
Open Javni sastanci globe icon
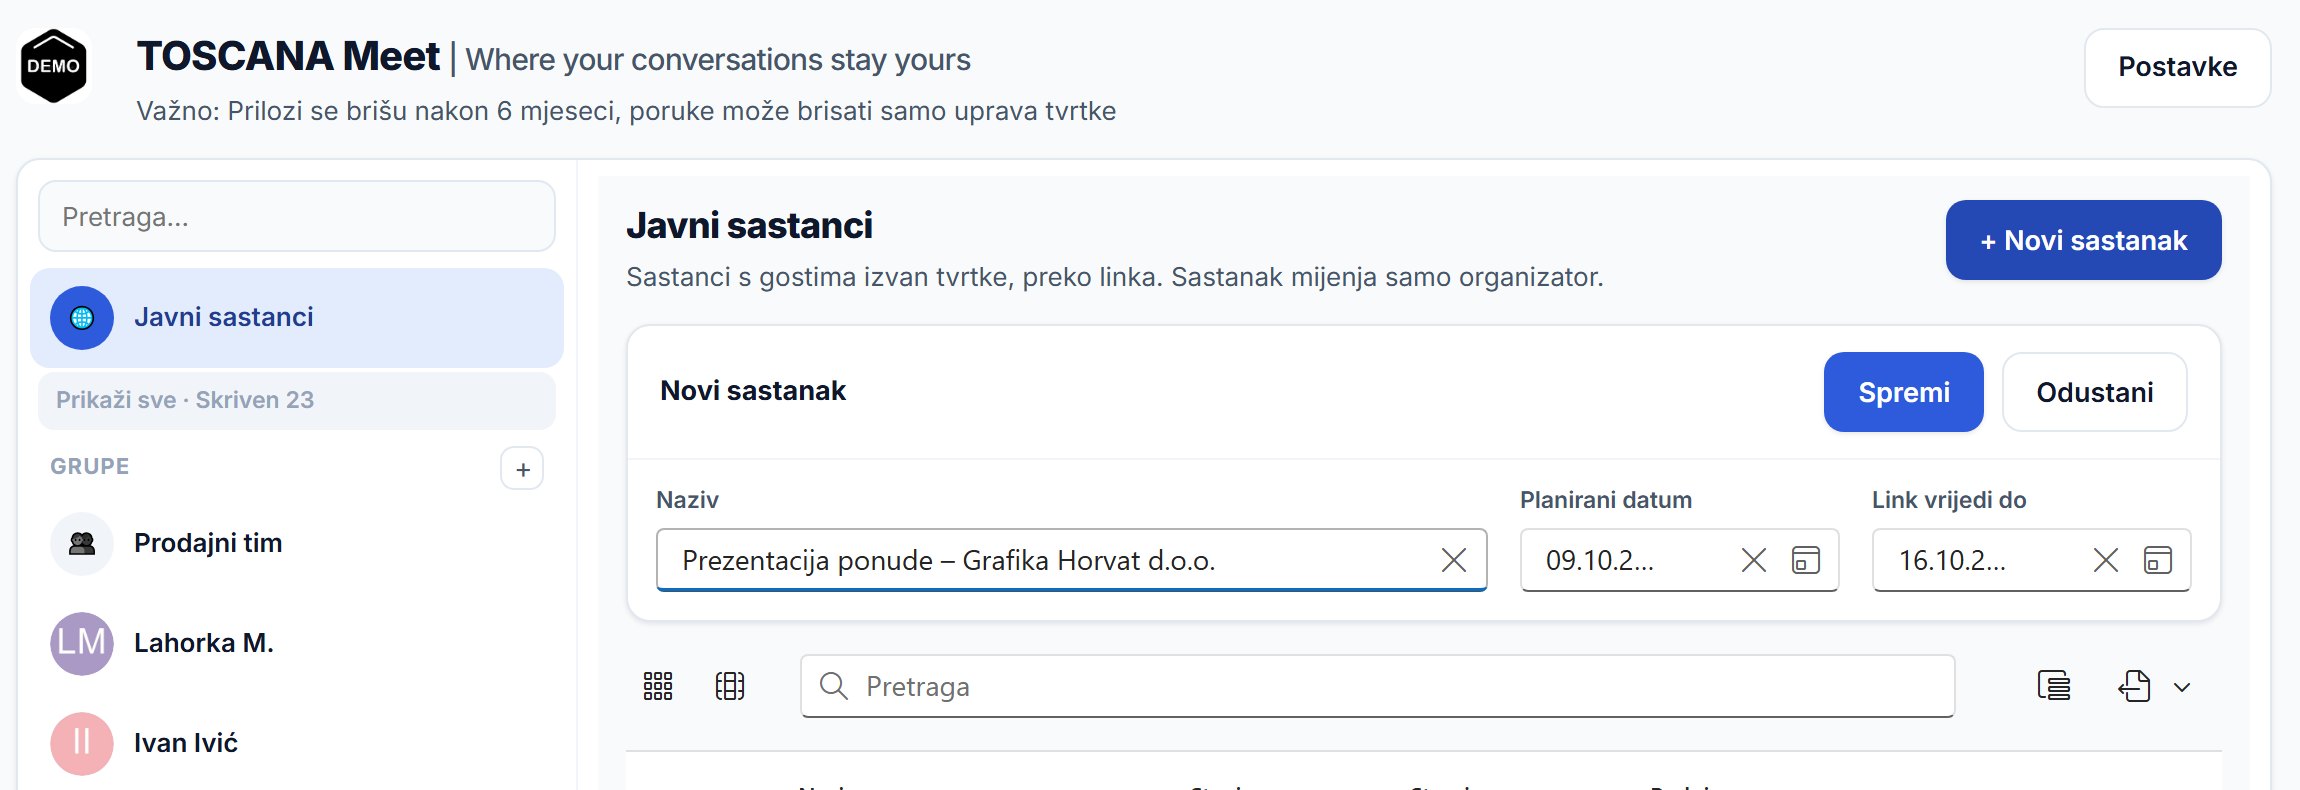tap(82, 318)
